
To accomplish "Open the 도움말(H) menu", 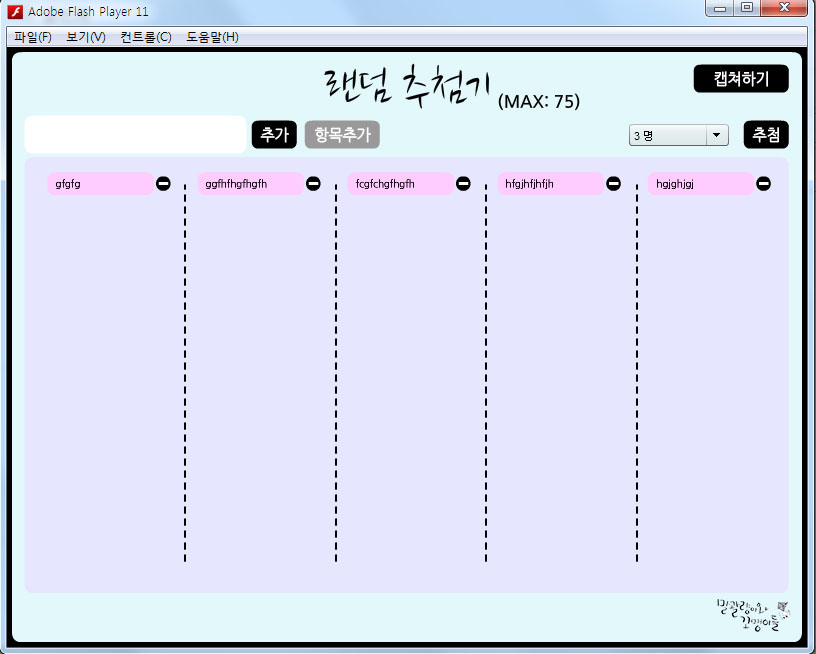I will click(212, 37).
